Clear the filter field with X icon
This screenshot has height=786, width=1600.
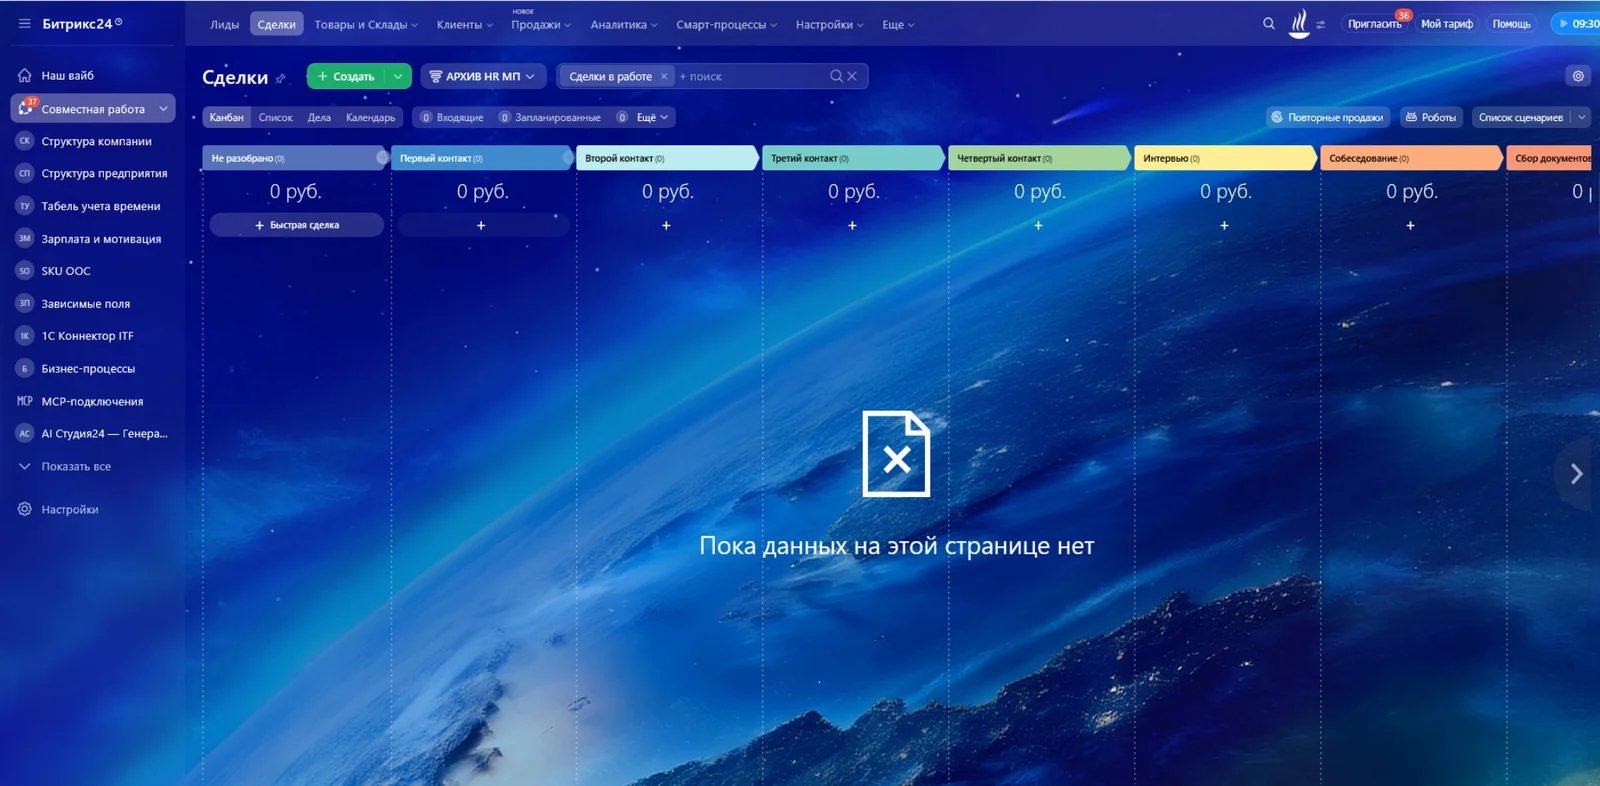pos(852,76)
